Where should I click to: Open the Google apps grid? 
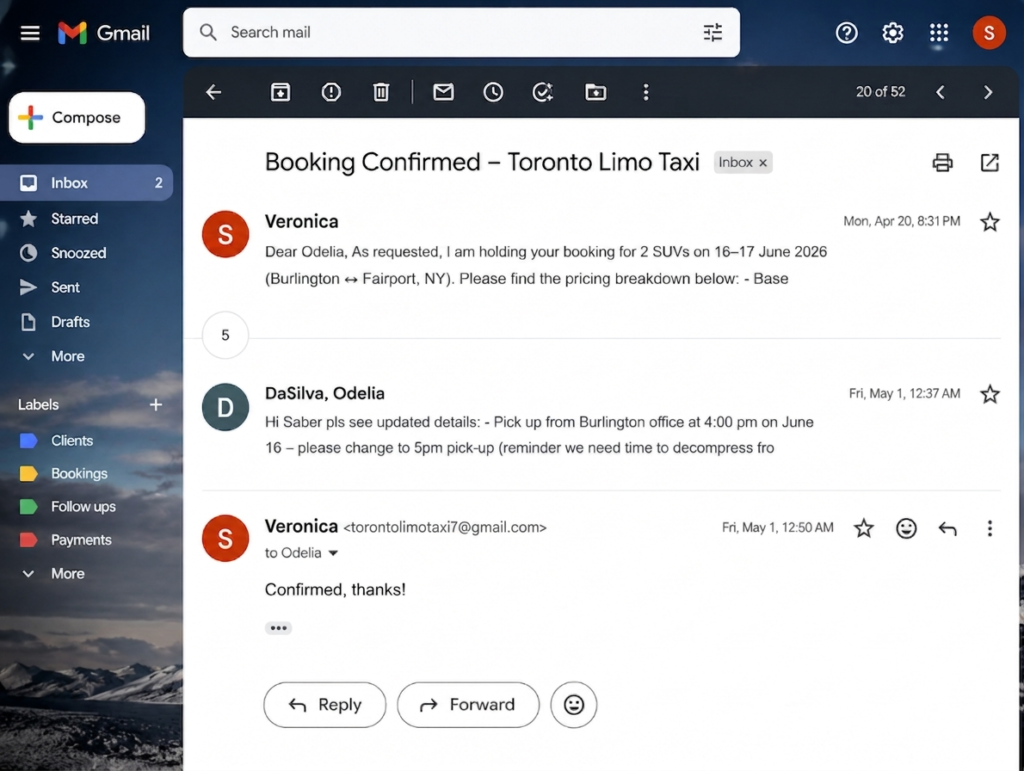click(x=938, y=33)
